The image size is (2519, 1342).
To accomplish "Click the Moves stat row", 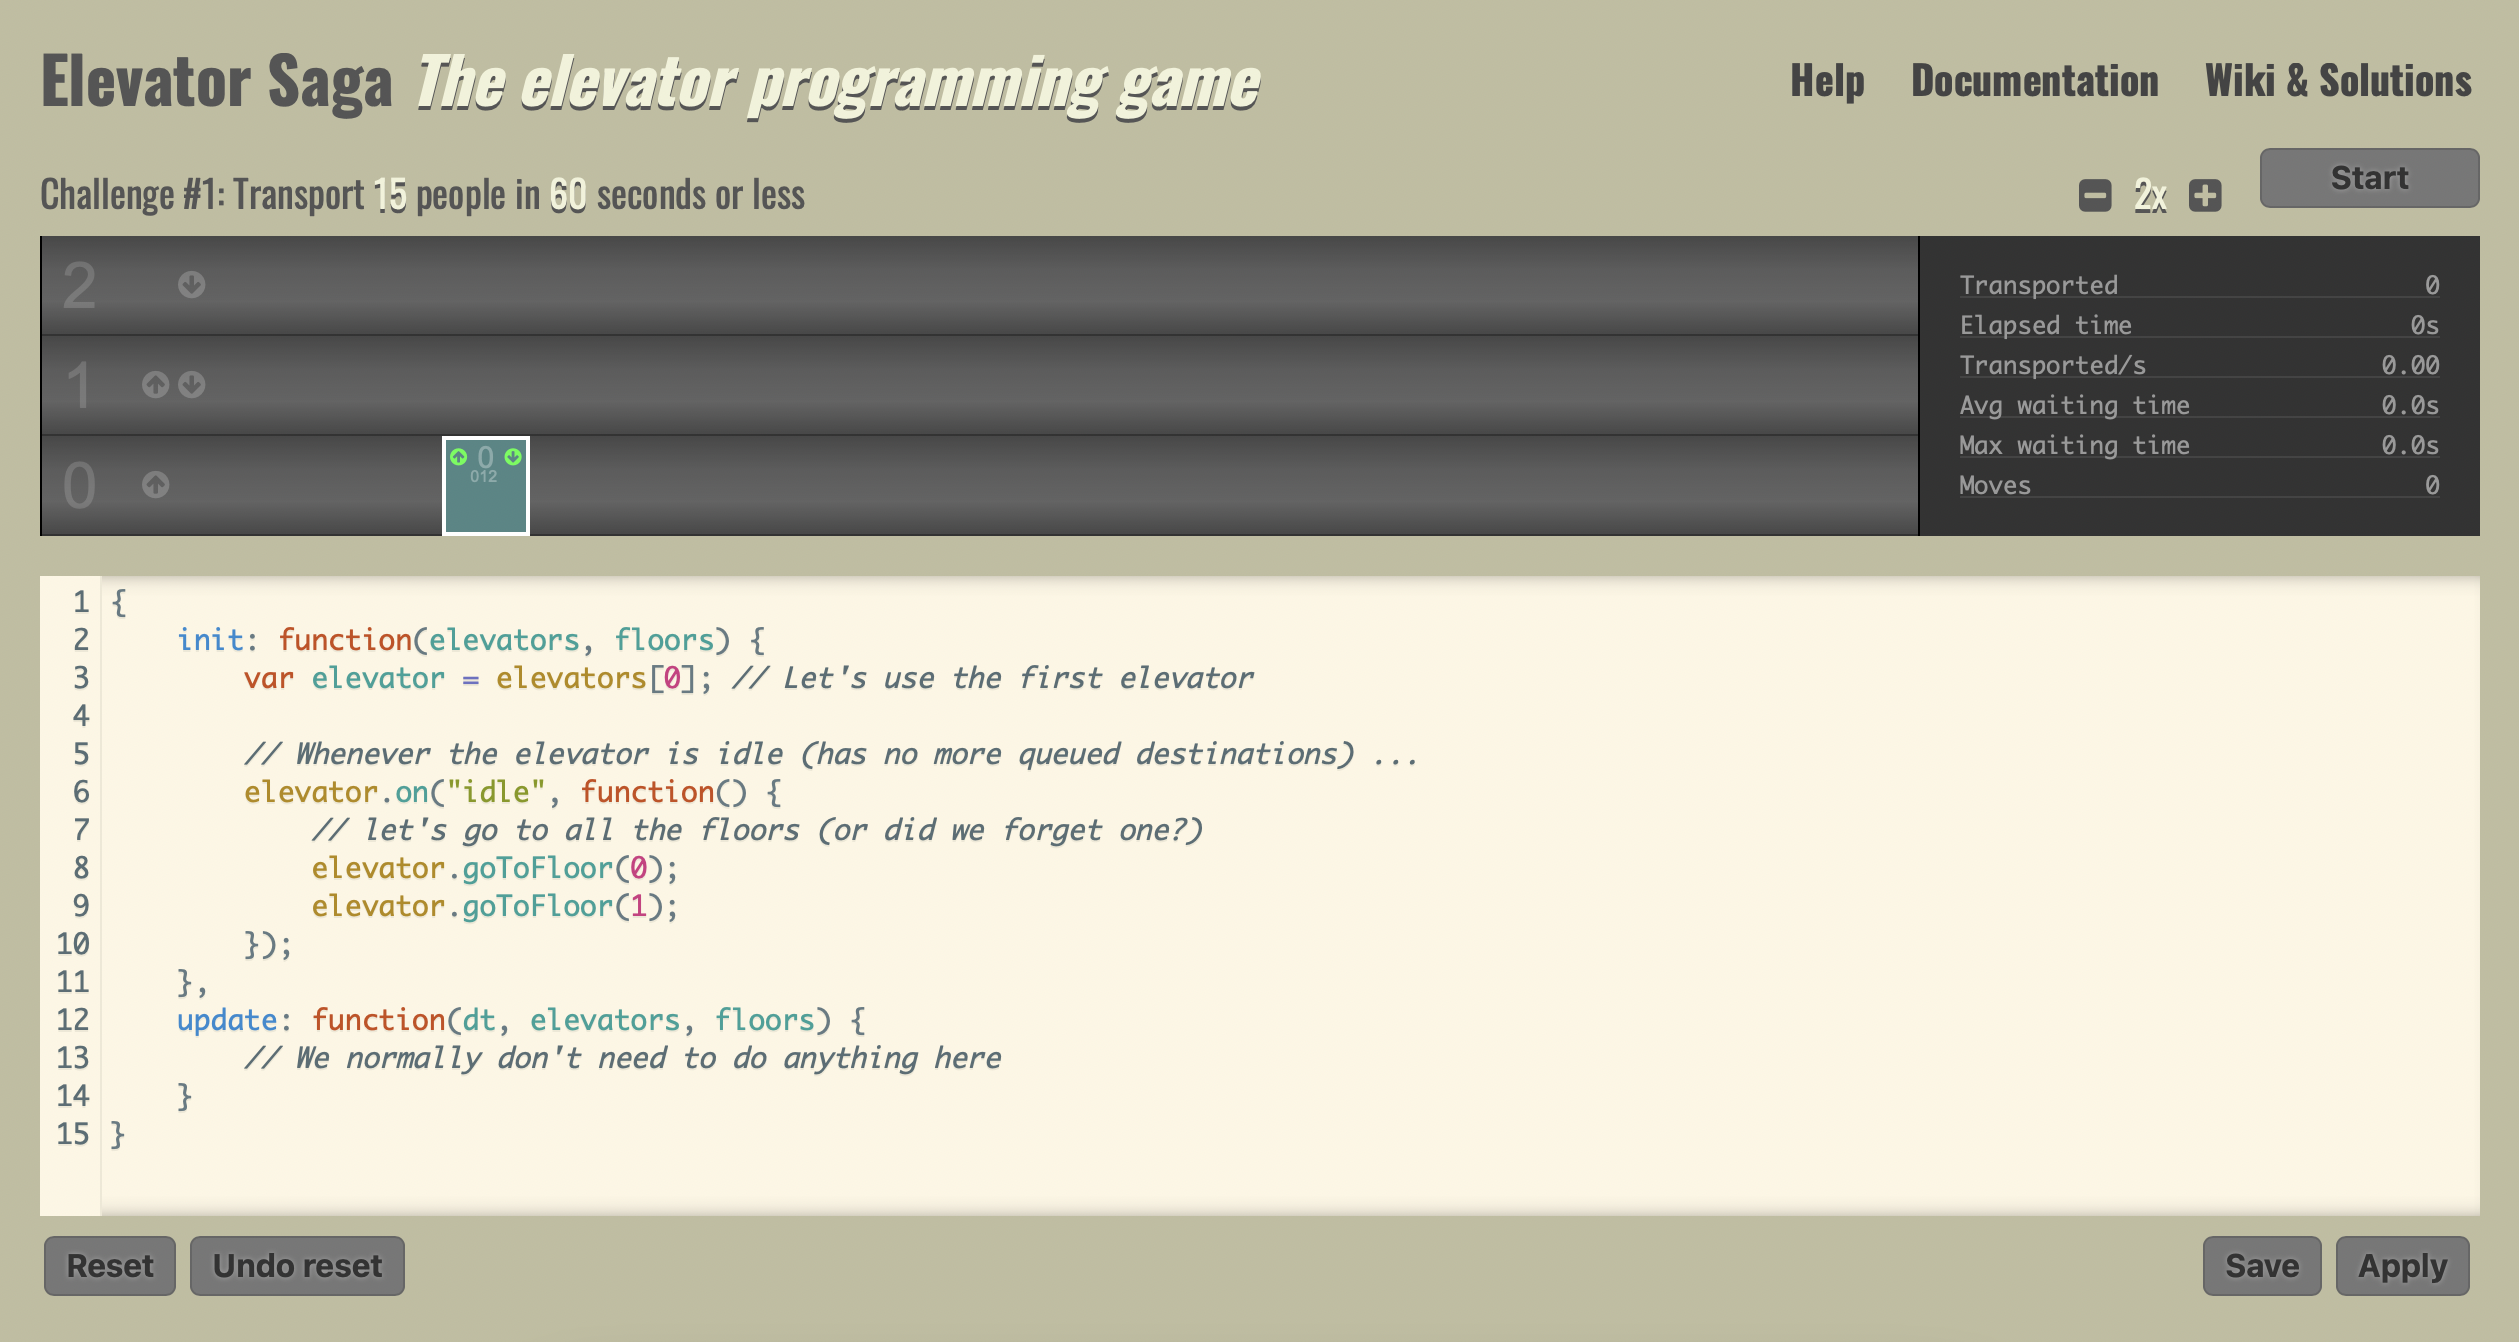I will point(2199,485).
